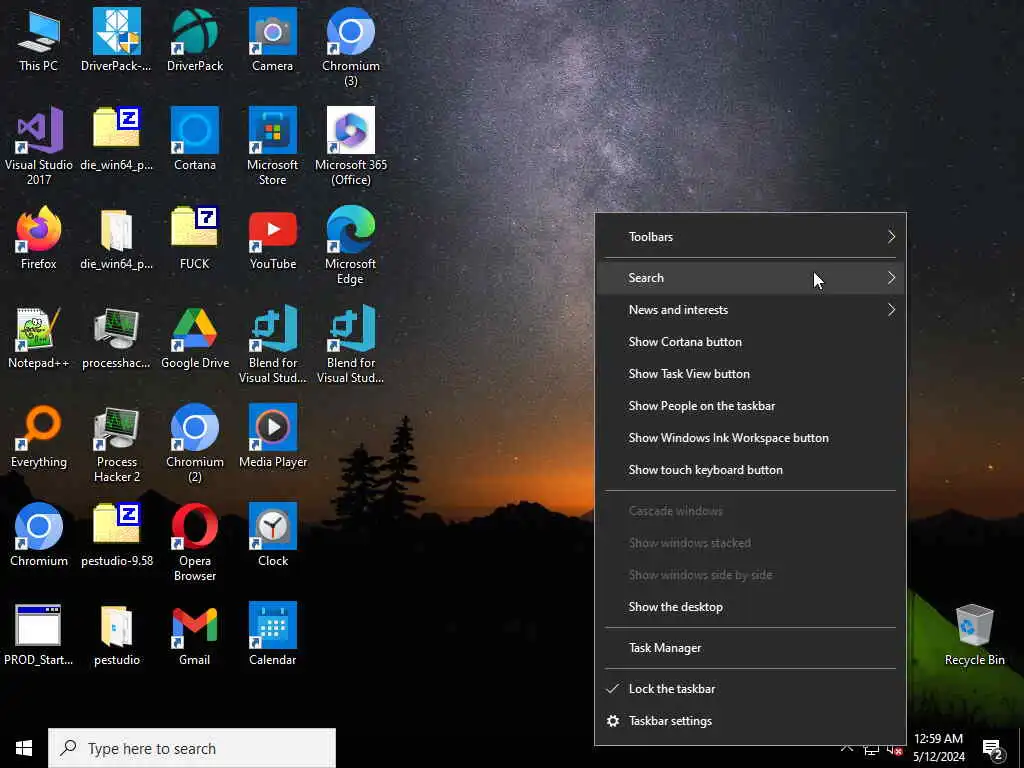This screenshot has height=768, width=1024.
Task: Expand the Toolbars submenu arrow
Action: 891,237
